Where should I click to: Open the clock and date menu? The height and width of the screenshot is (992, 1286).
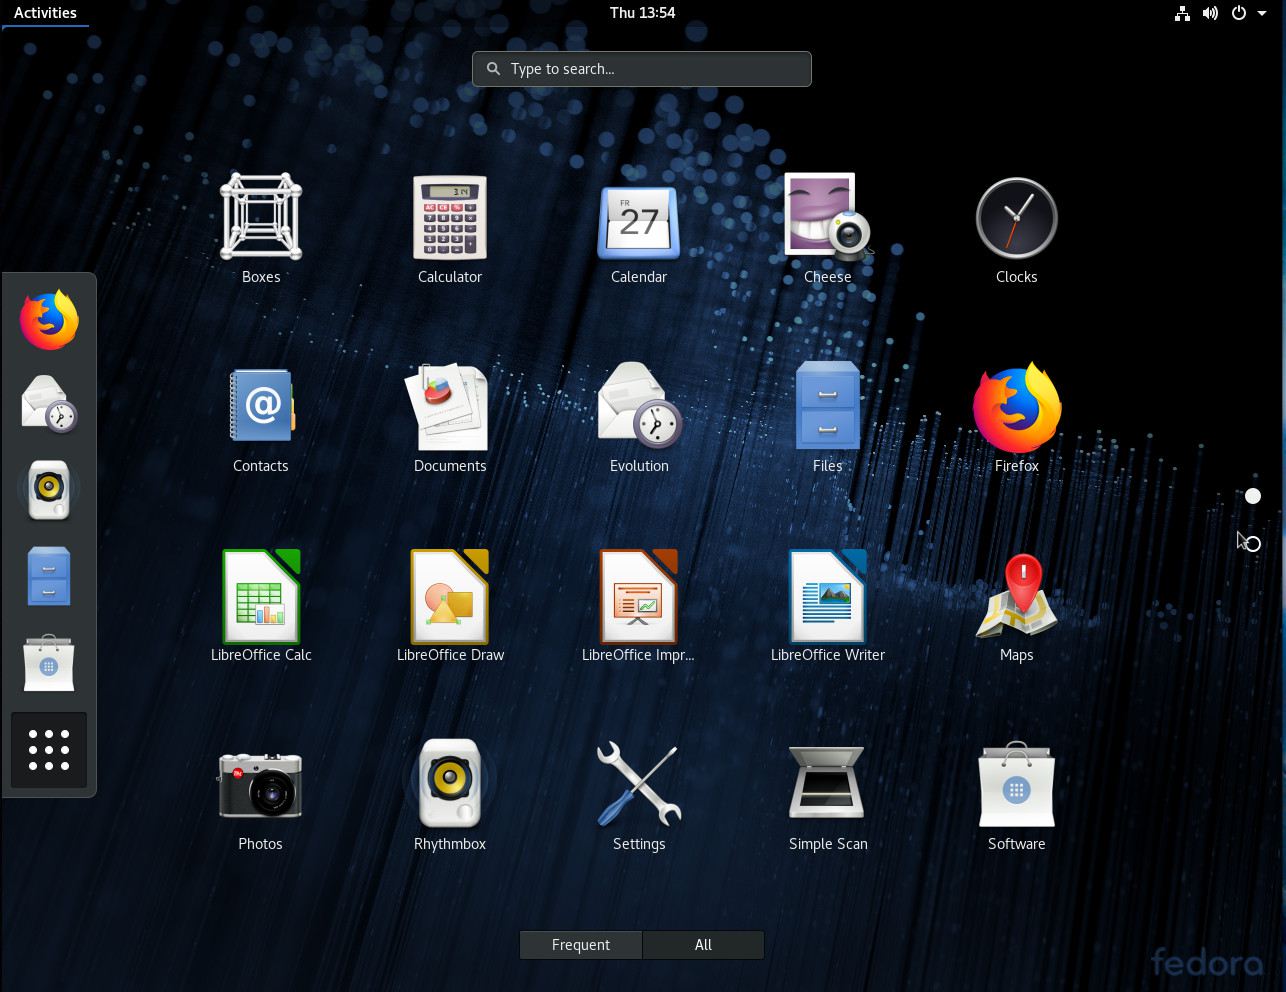click(x=642, y=13)
